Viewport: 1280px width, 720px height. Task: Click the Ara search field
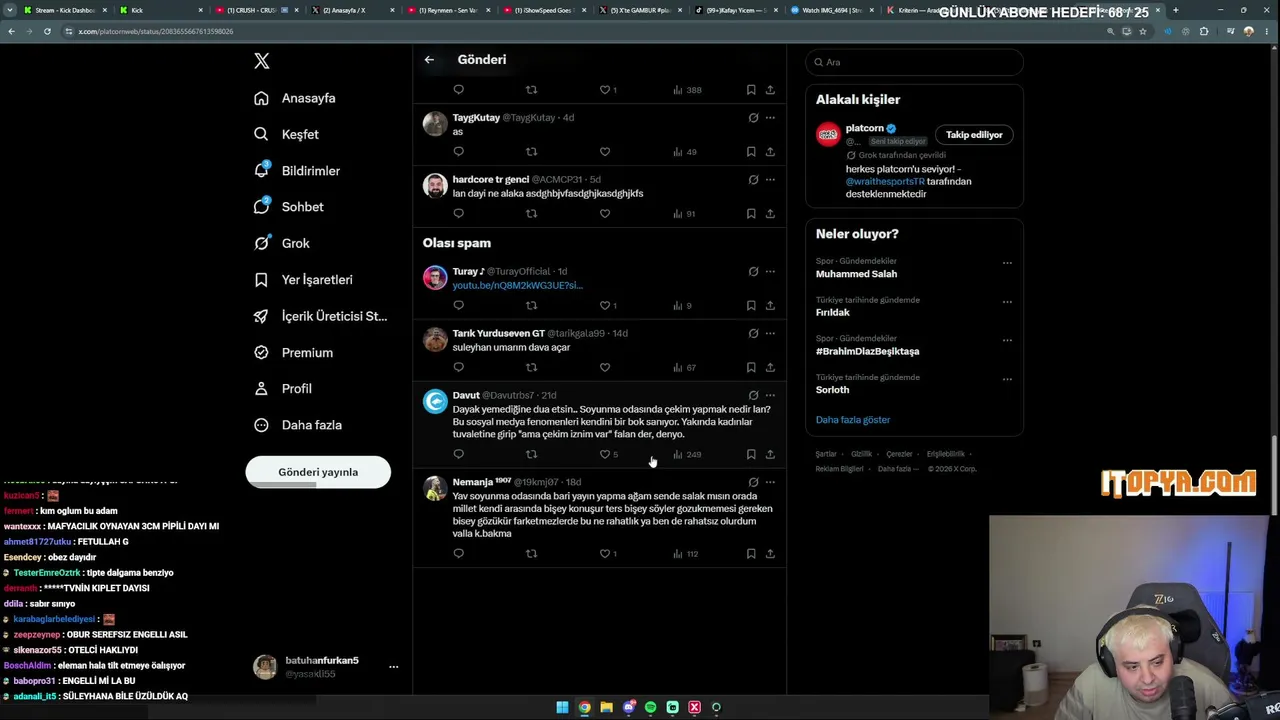pos(914,62)
